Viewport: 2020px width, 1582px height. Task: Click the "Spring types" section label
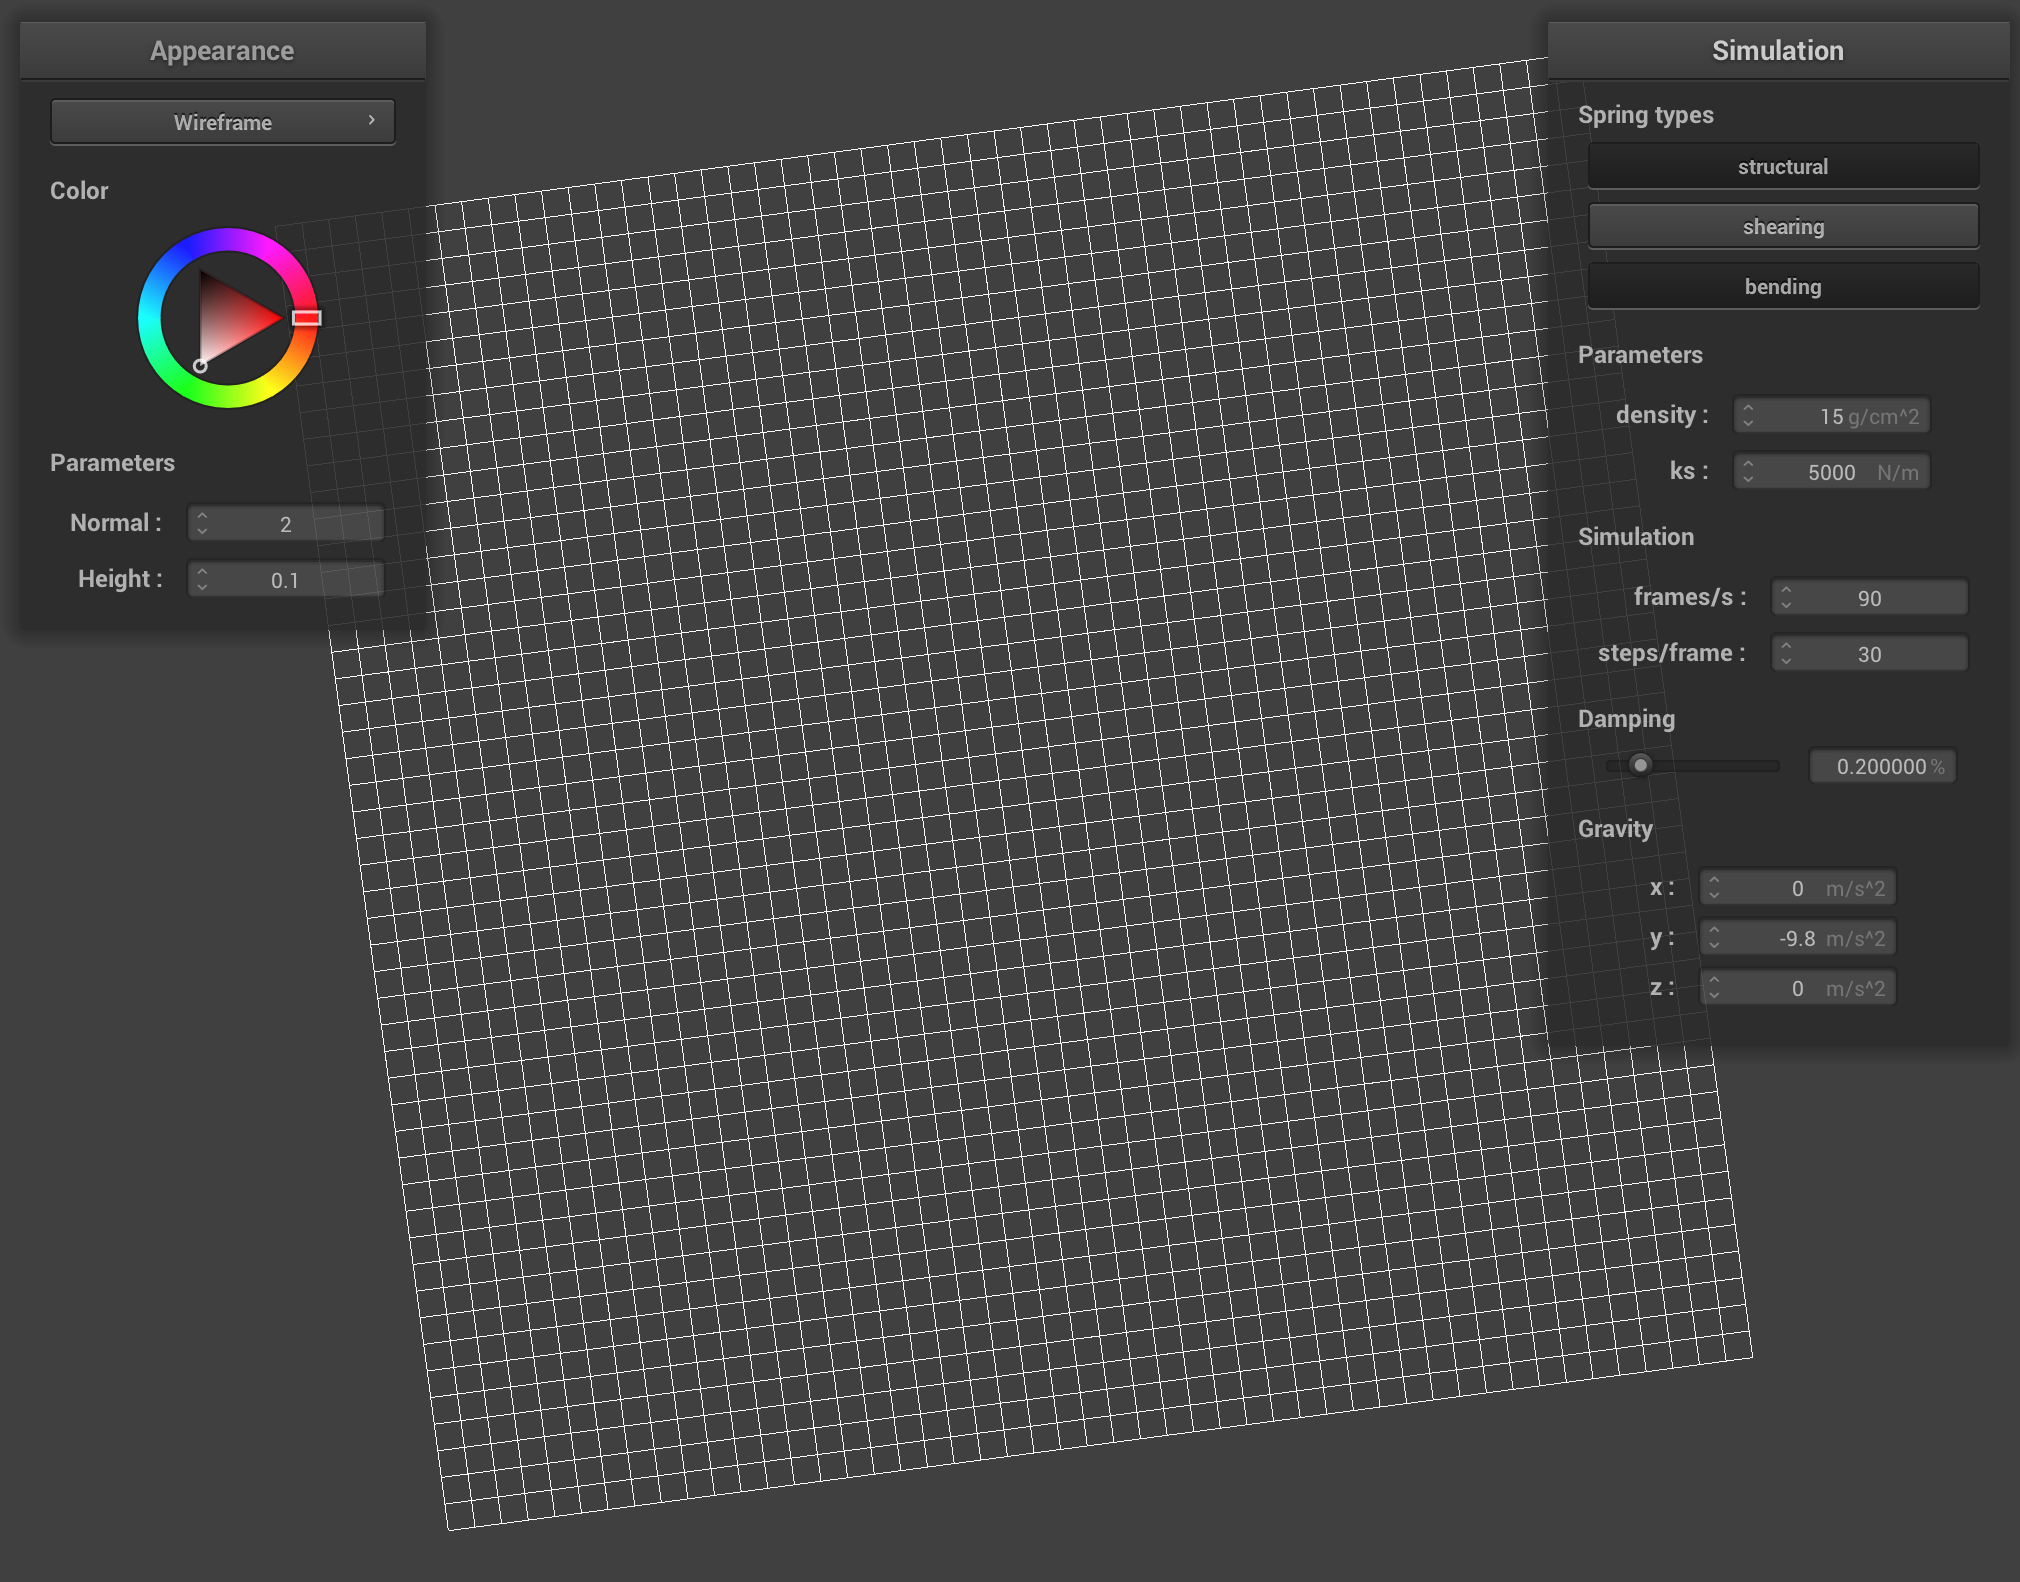click(1646, 115)
